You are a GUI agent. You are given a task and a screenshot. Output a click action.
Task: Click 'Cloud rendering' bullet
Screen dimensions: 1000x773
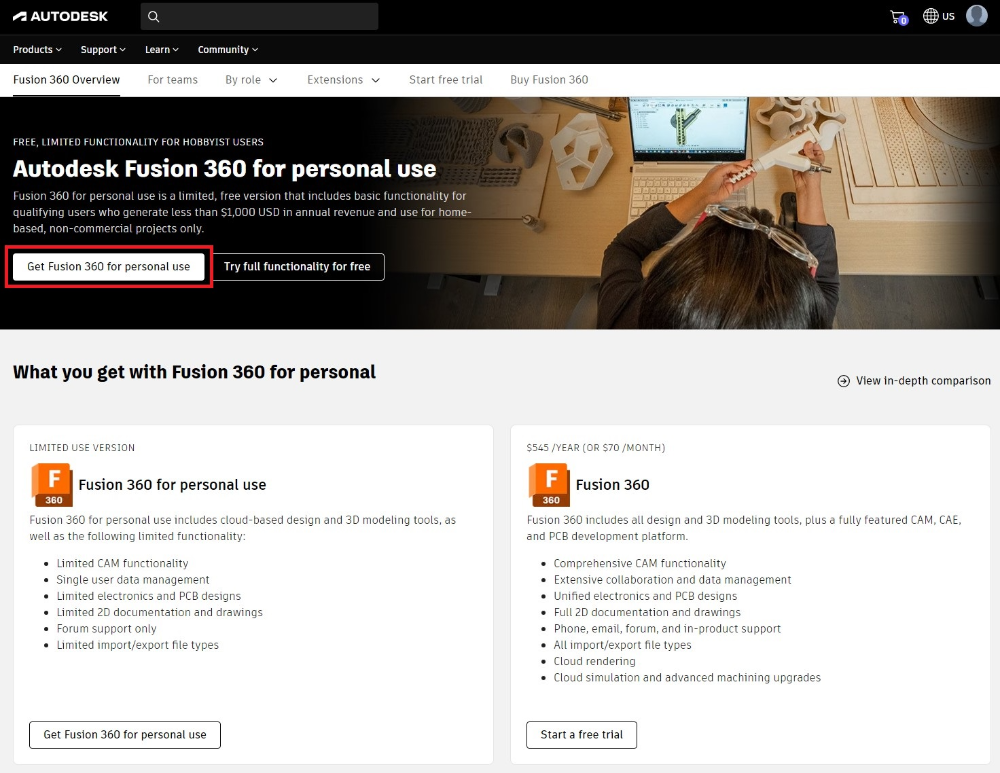594,661
